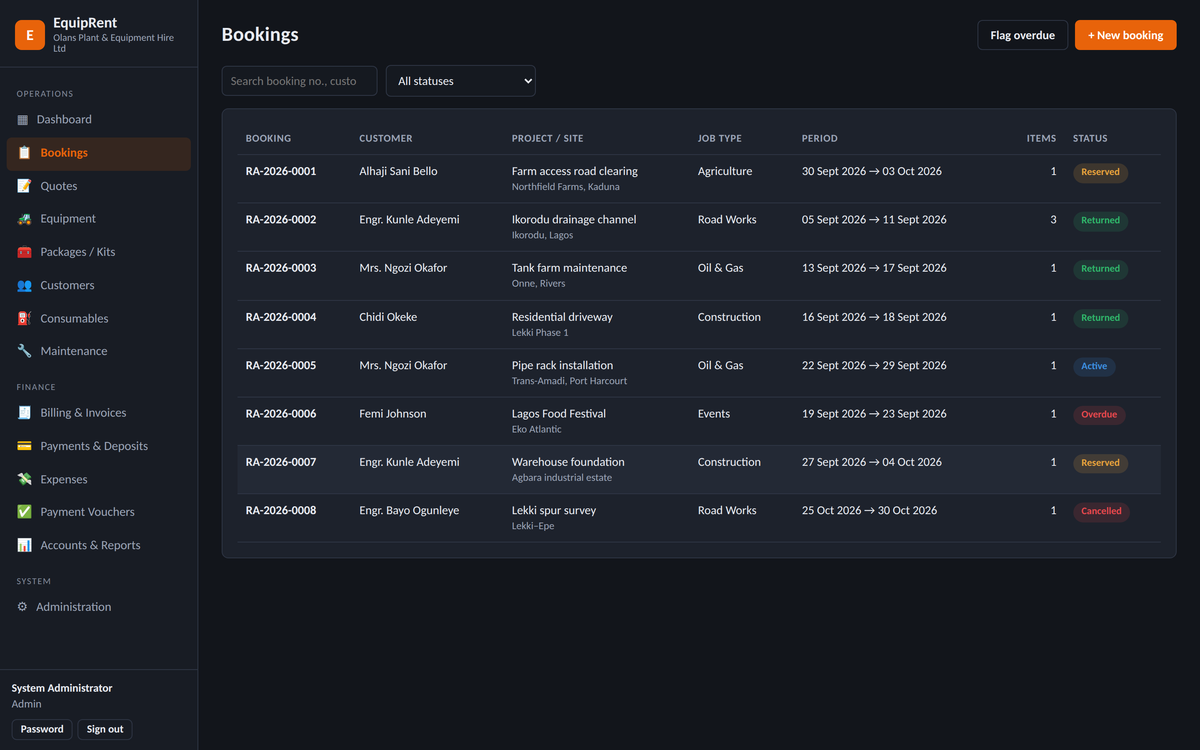1200x750 pixels.
Task: Click the Quotes notepad icon
Action: (24, 186)
